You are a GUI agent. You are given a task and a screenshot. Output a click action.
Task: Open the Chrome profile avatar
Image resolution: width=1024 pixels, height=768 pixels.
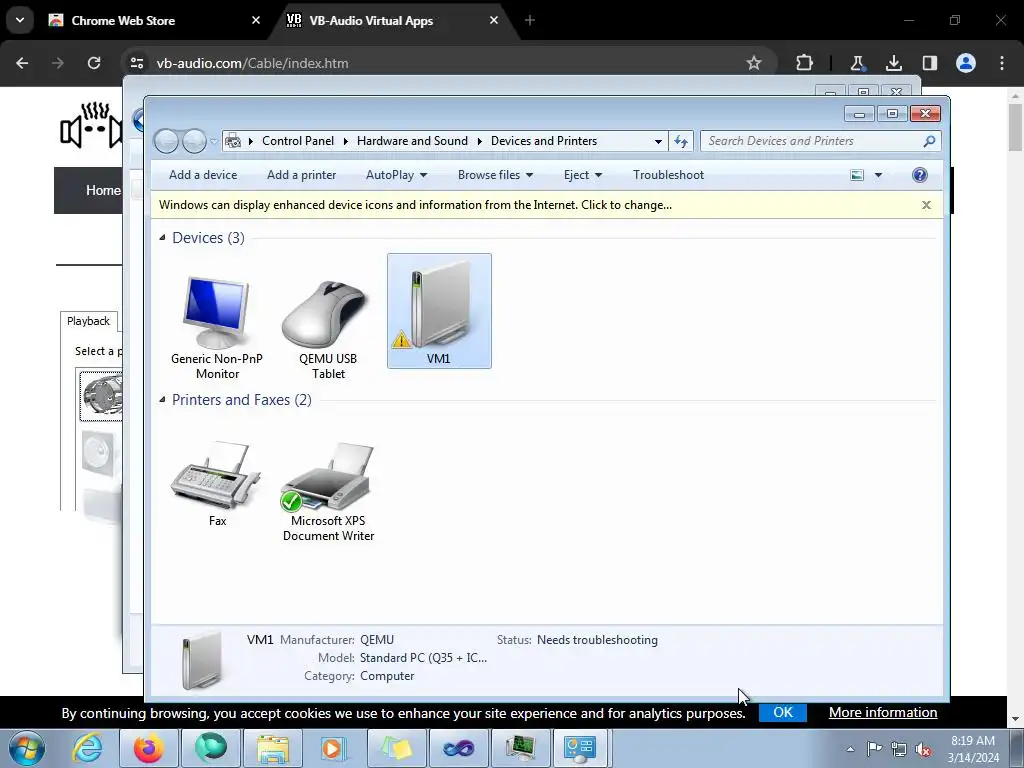[966, 63]
